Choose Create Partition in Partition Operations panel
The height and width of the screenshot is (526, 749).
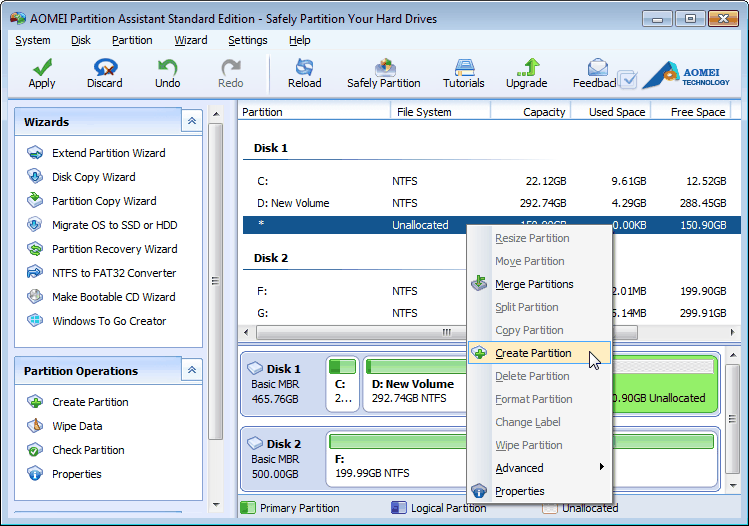[90, 402]
